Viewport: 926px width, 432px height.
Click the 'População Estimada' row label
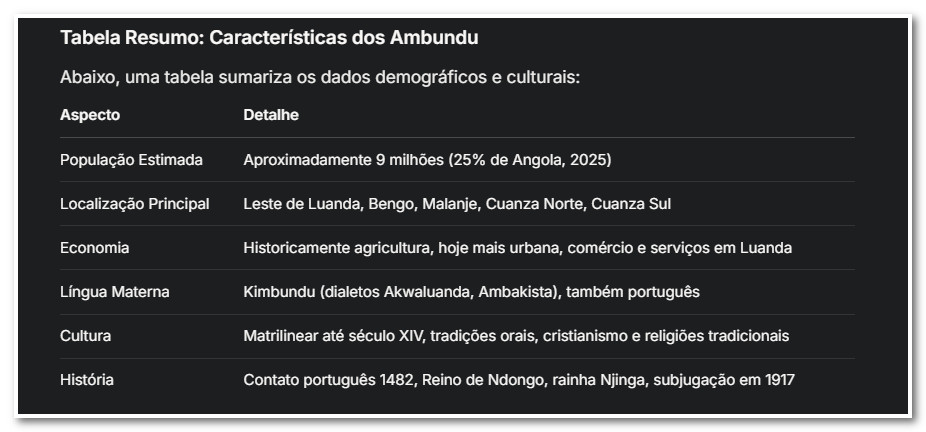(x=131, y=160)
